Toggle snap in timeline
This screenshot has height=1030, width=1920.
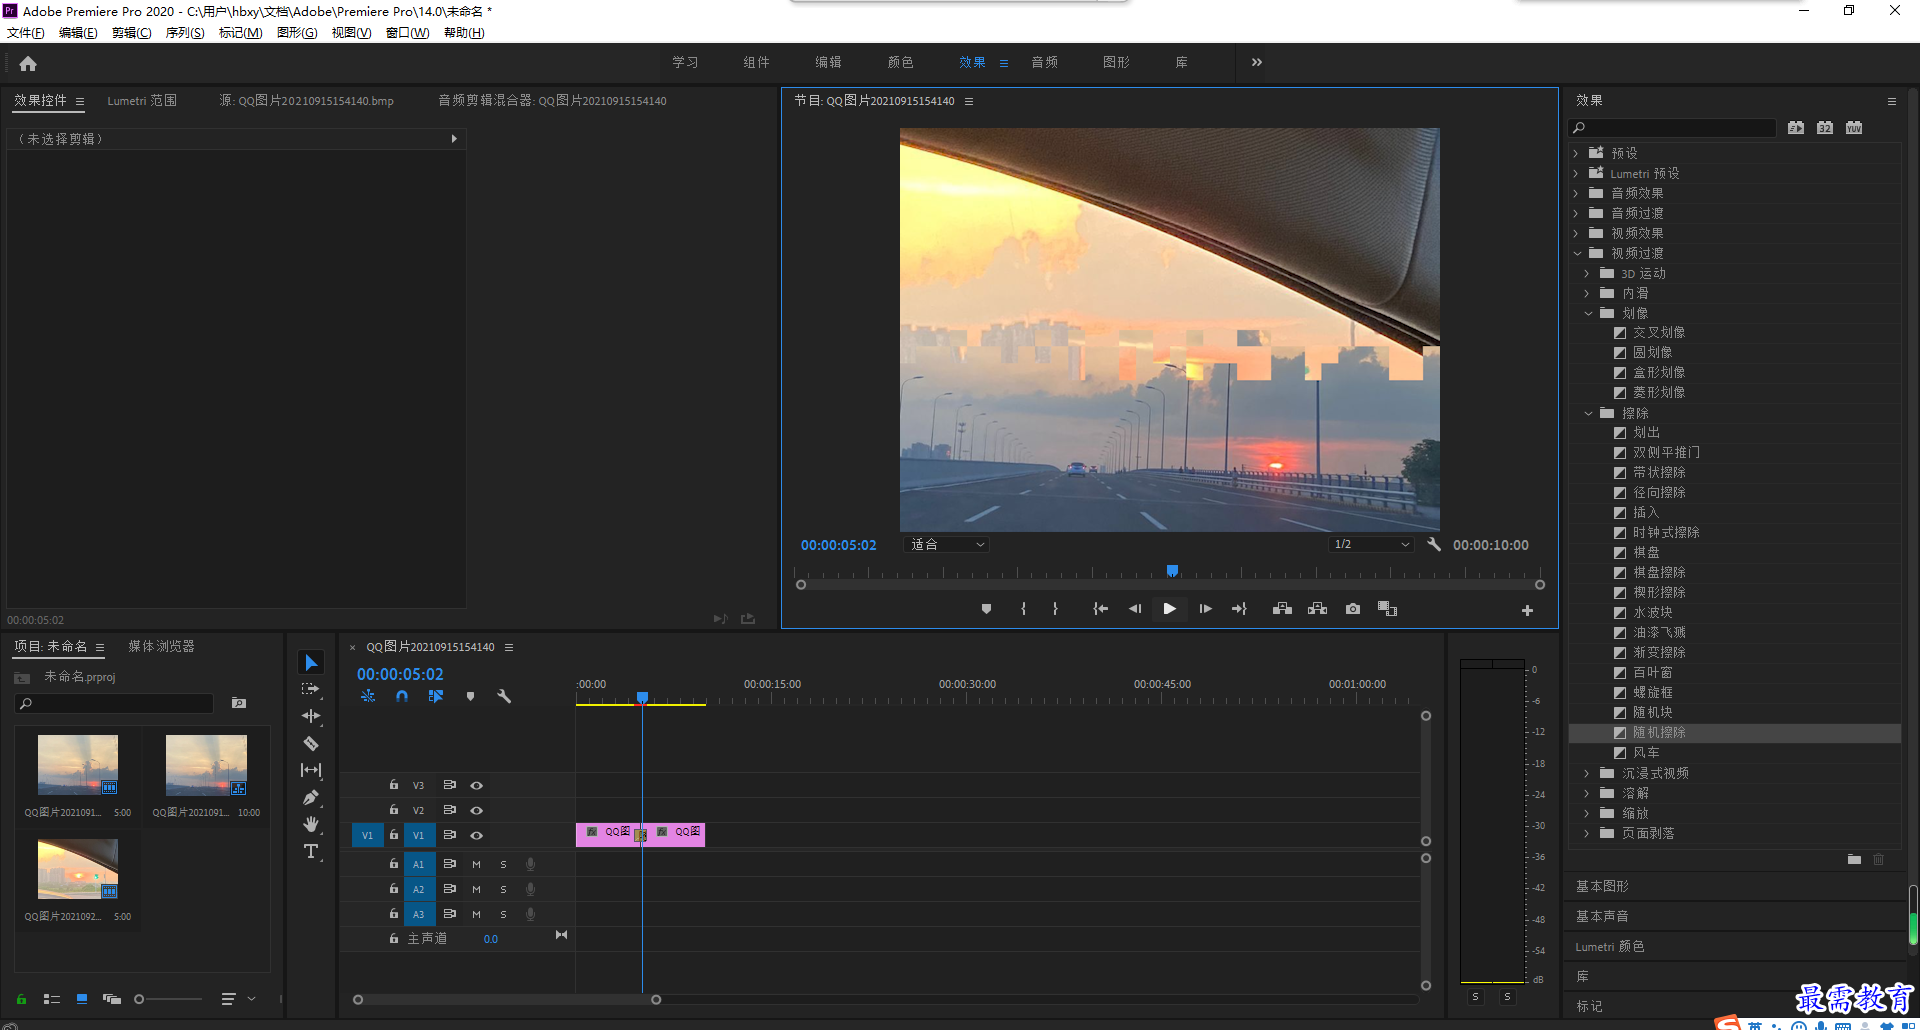402,696
